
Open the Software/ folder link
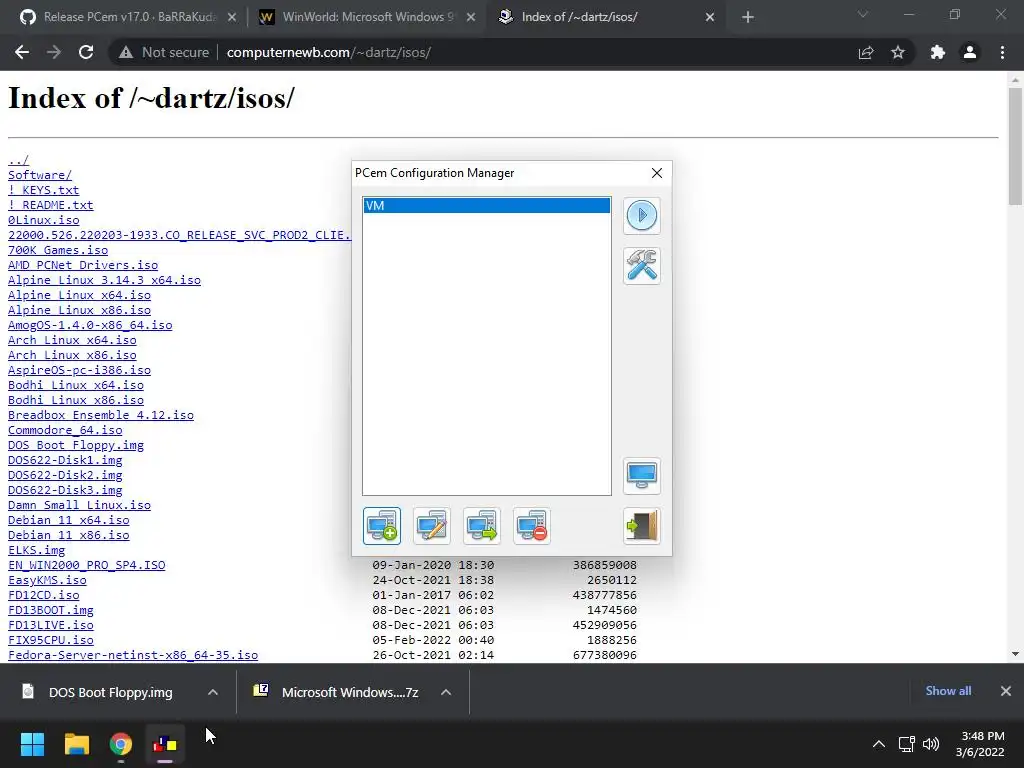pyautogui.click(x=40, y=175)
